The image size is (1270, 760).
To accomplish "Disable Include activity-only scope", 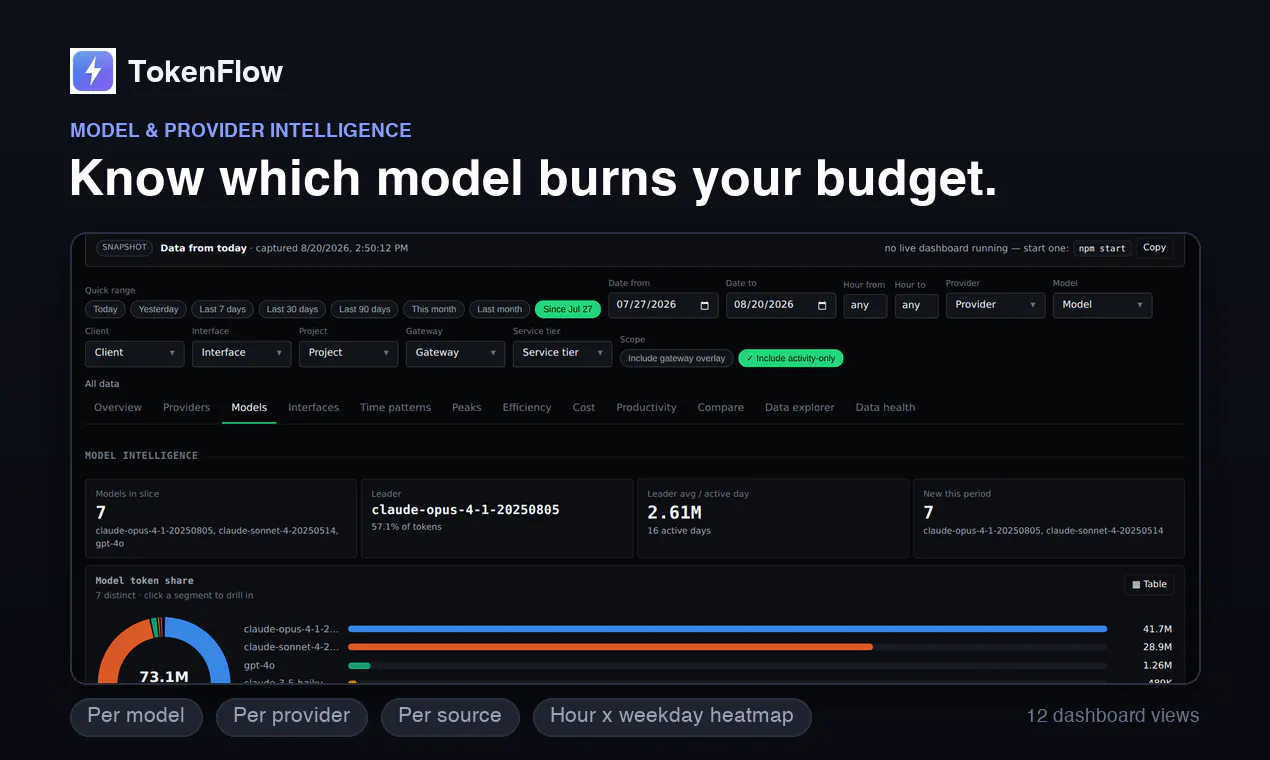I will coord(790,358).
